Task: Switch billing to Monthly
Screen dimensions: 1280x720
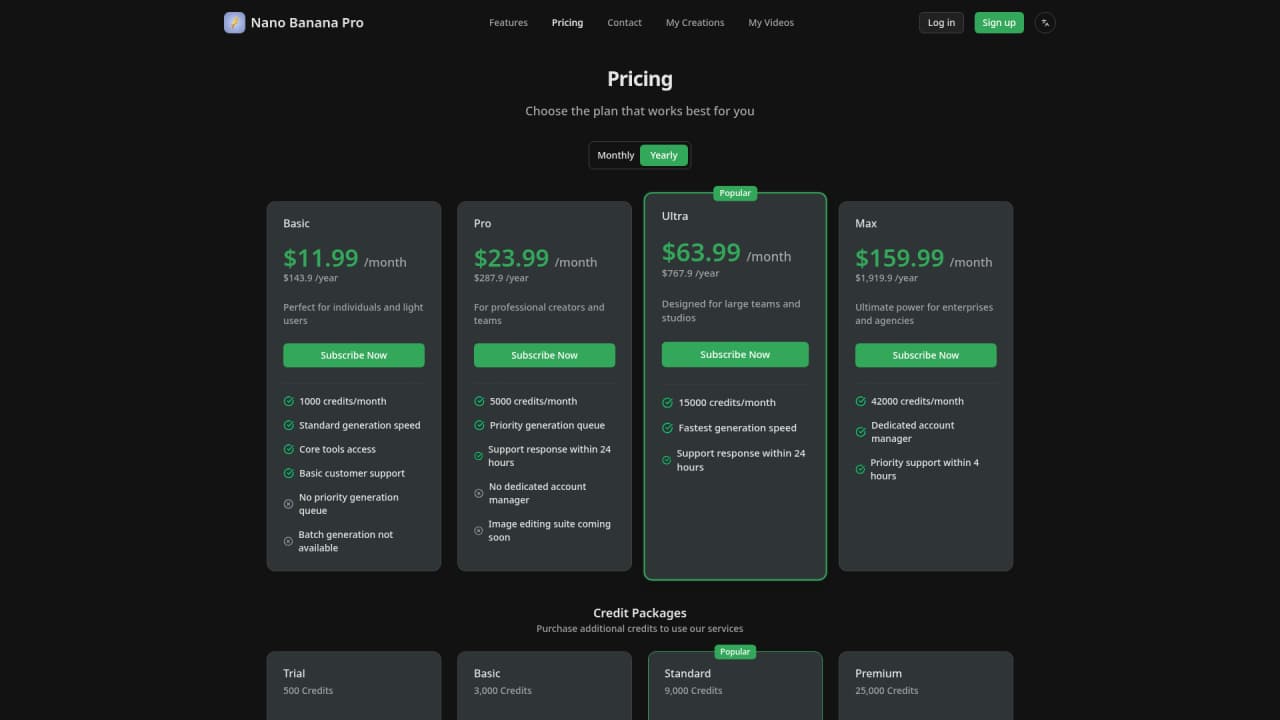Action: [x=615, y=155]
